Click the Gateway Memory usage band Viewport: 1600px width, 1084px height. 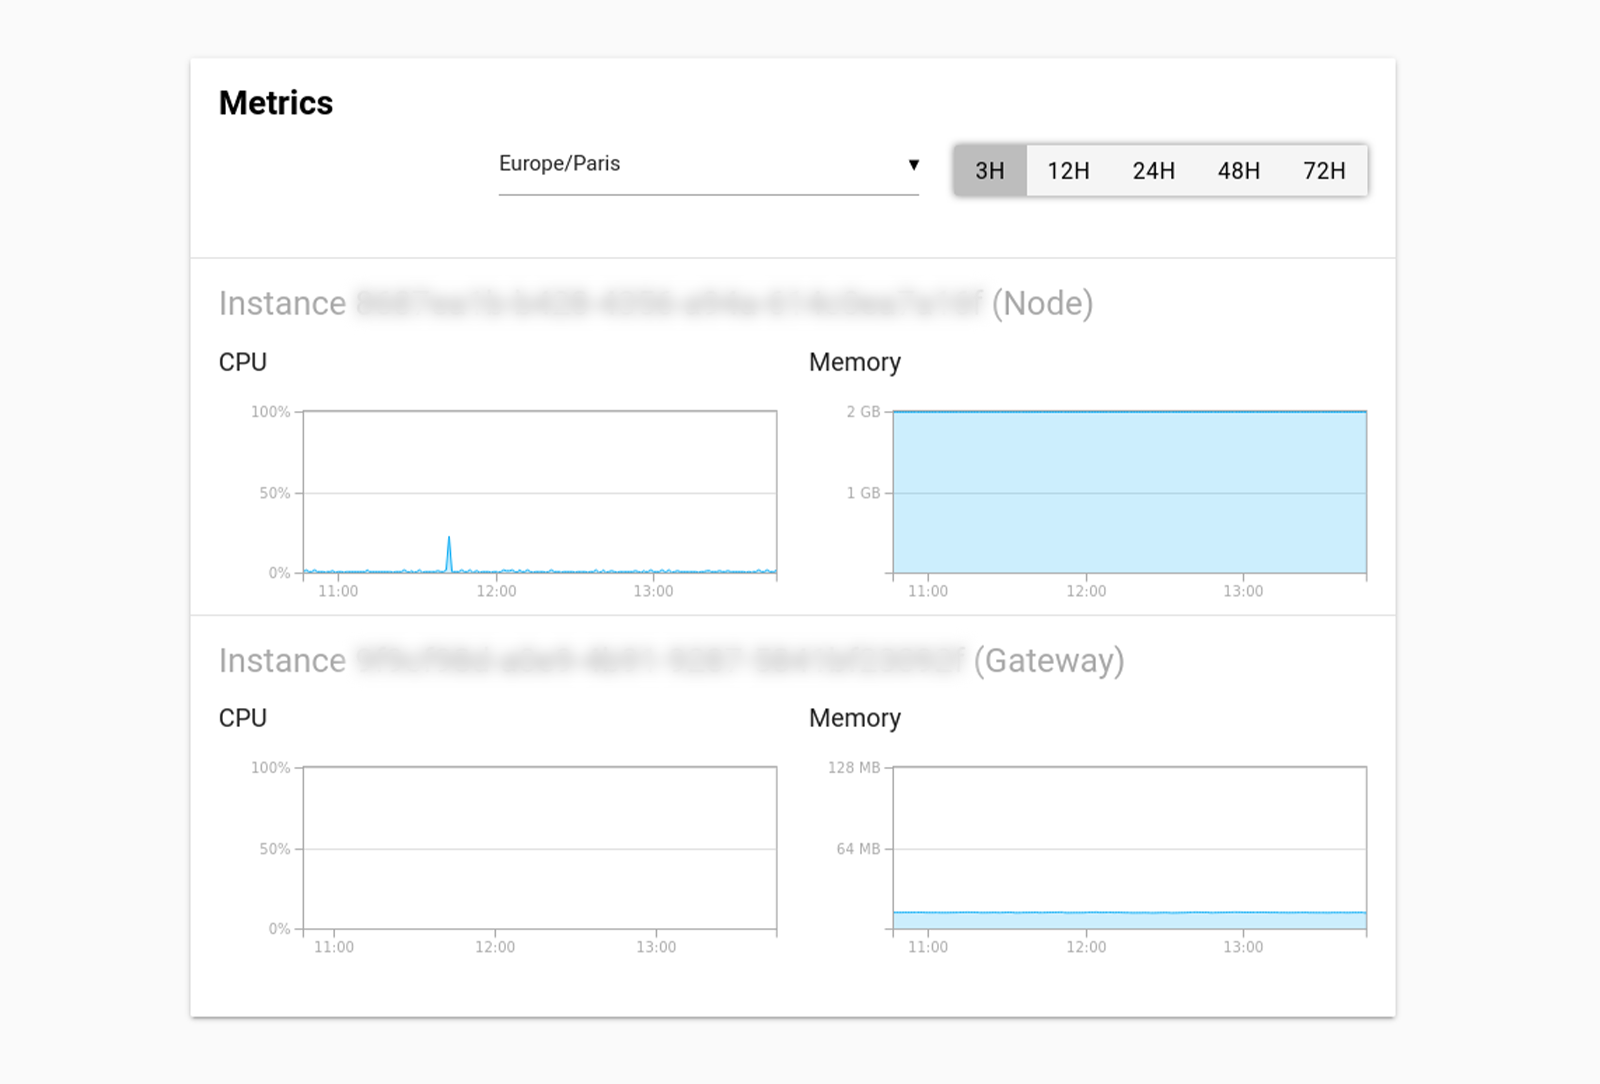[x=1129, y=920]
